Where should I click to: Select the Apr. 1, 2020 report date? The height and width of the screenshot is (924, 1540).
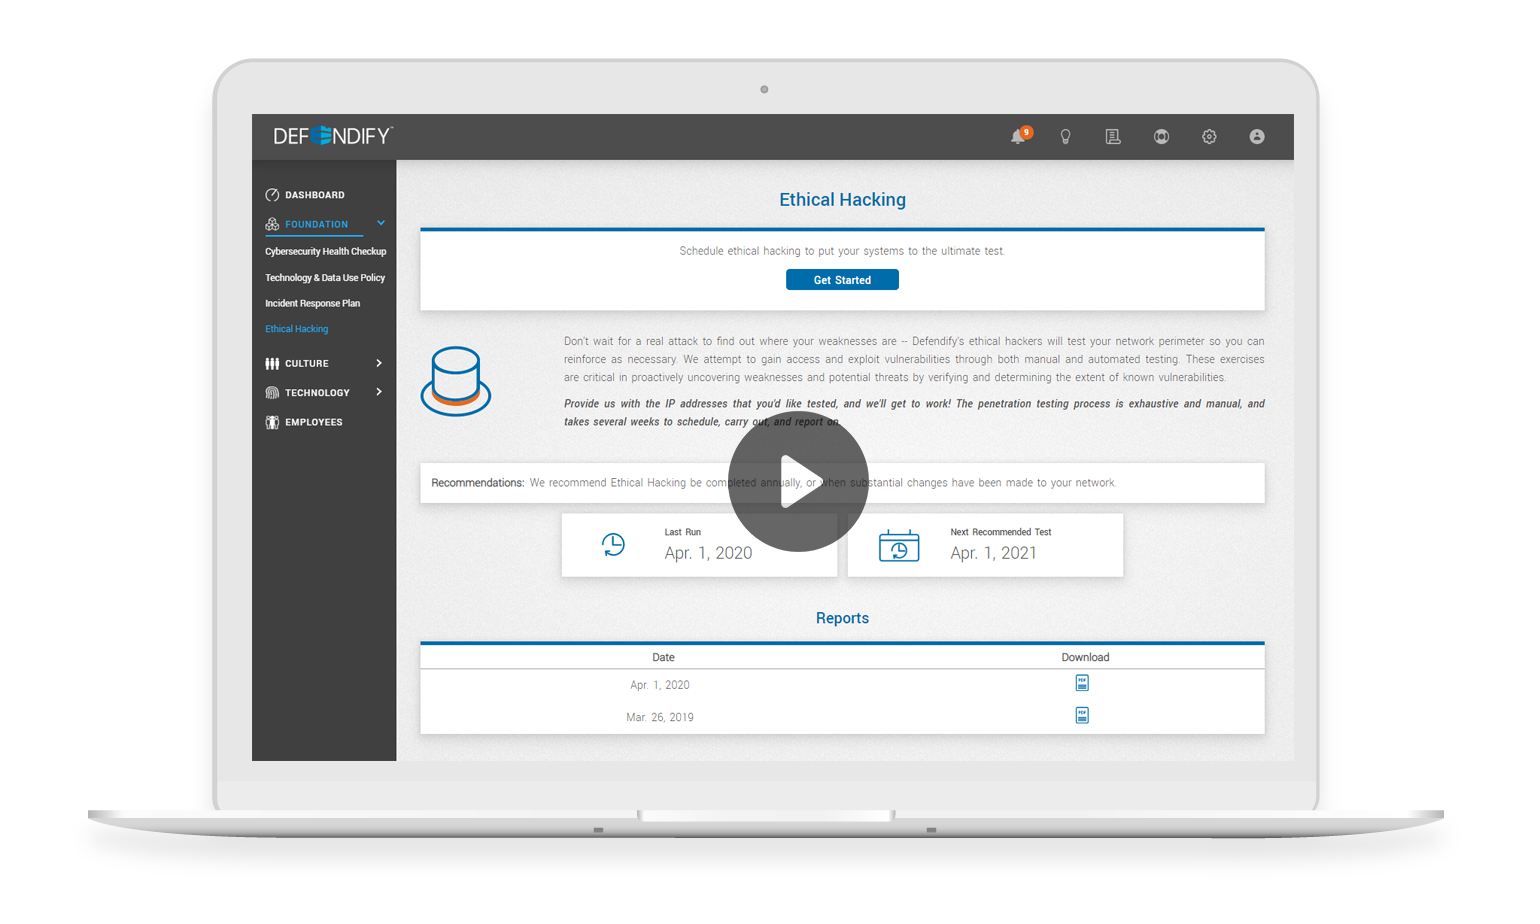(660, 685)
